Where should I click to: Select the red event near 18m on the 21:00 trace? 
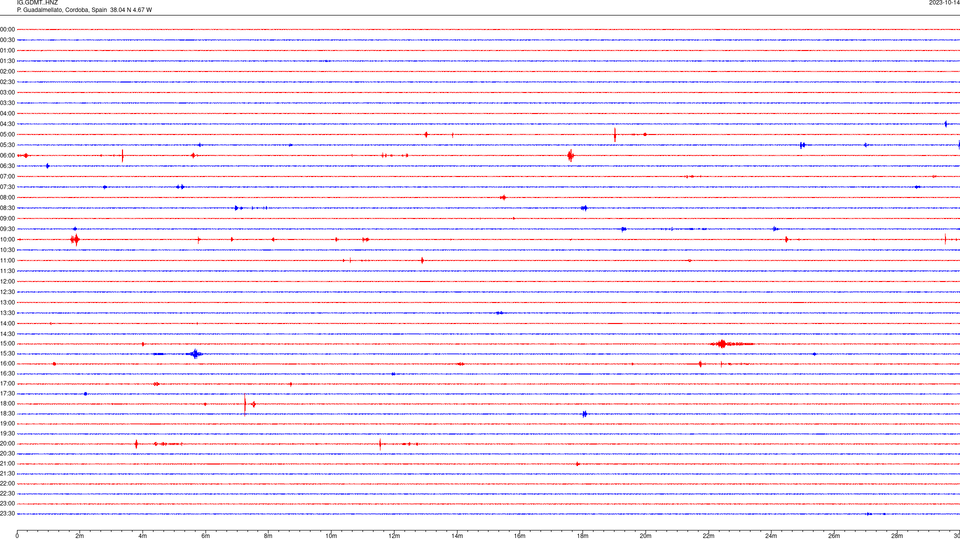[577, 464]
